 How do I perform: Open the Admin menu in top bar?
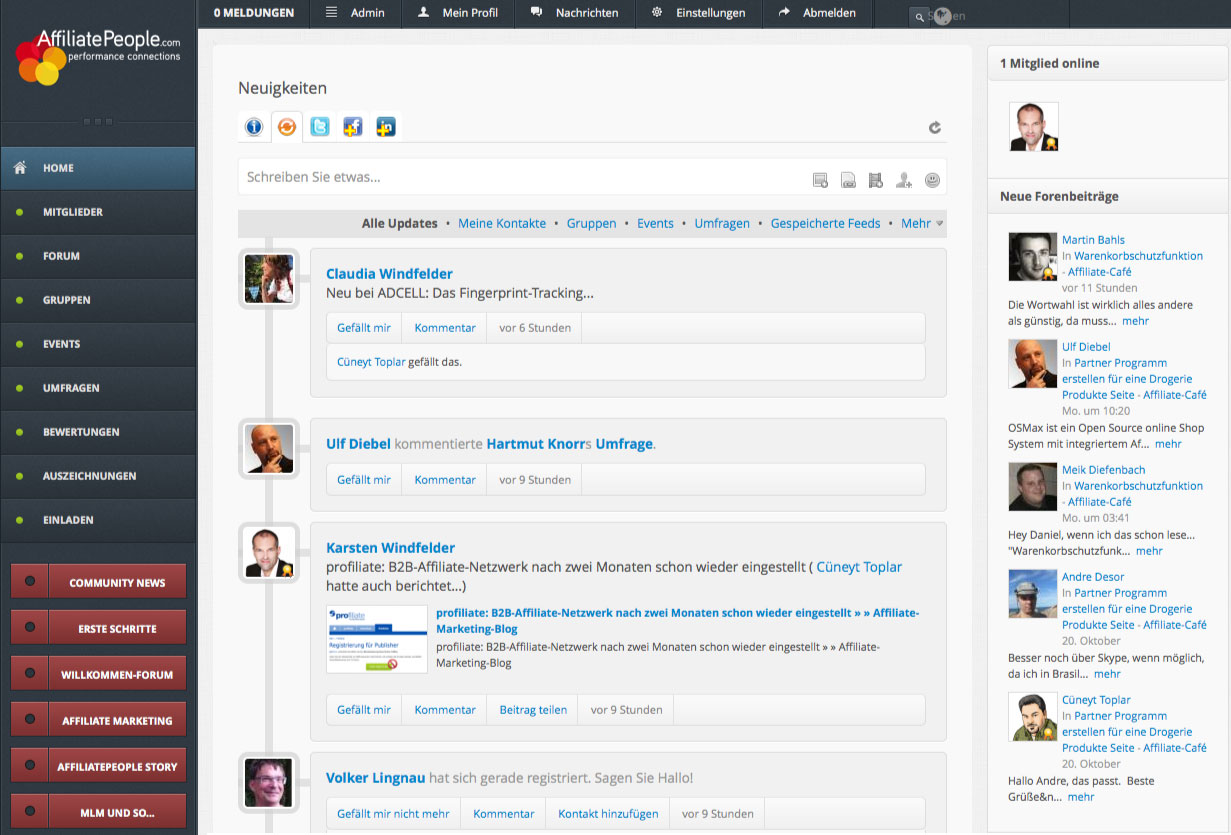pyautogui.click(x=356, y=13)
